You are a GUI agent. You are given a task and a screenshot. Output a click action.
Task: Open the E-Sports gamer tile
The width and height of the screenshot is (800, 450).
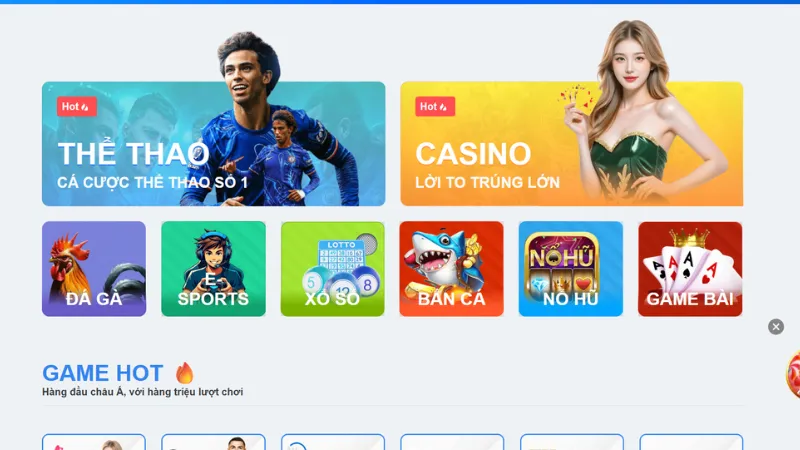click(213, 269)
